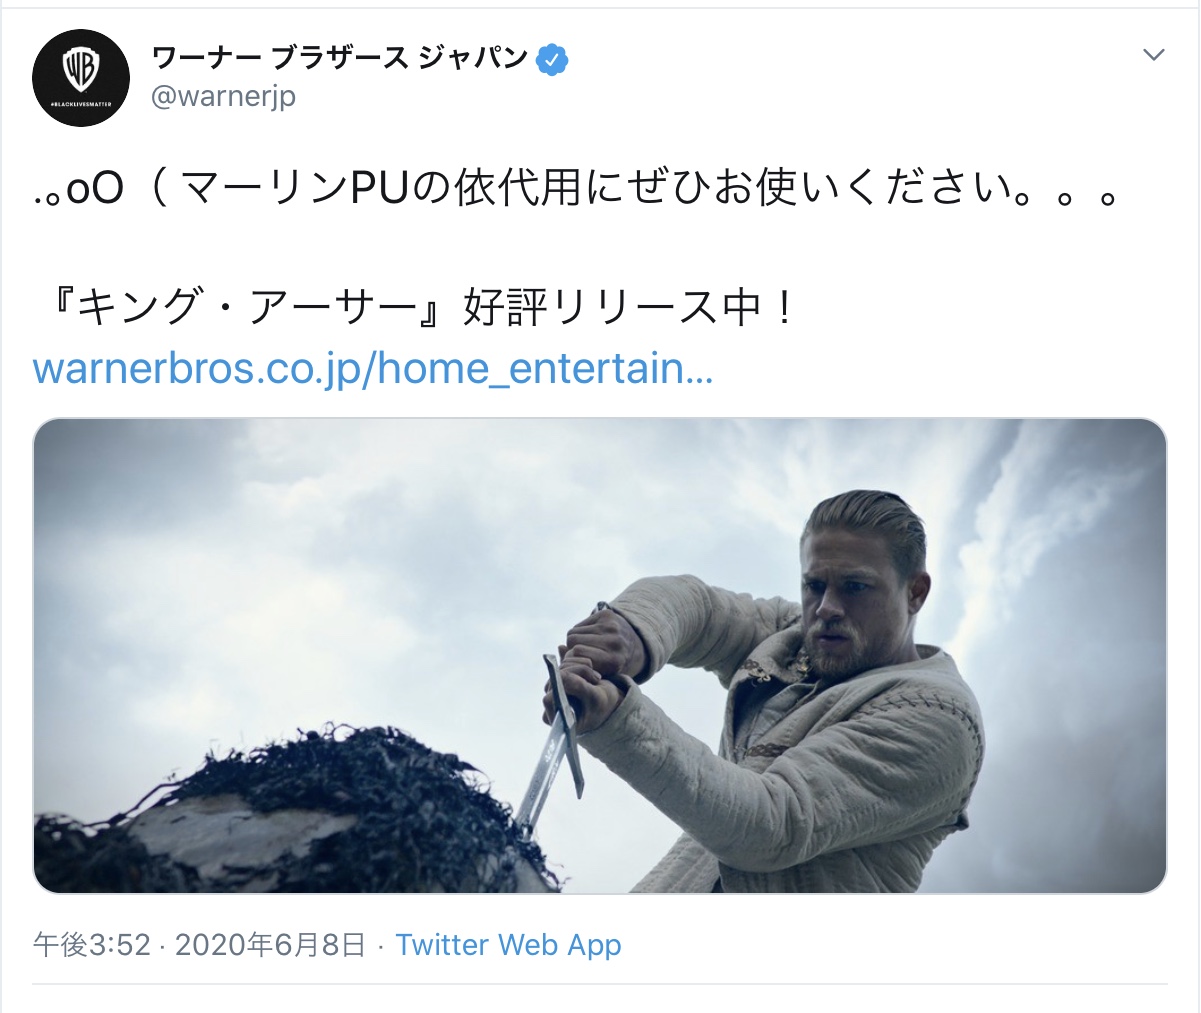This screenshot has height=1013, width=1201.
Task: Click the blue verified badge
Action: pos(552,59)
